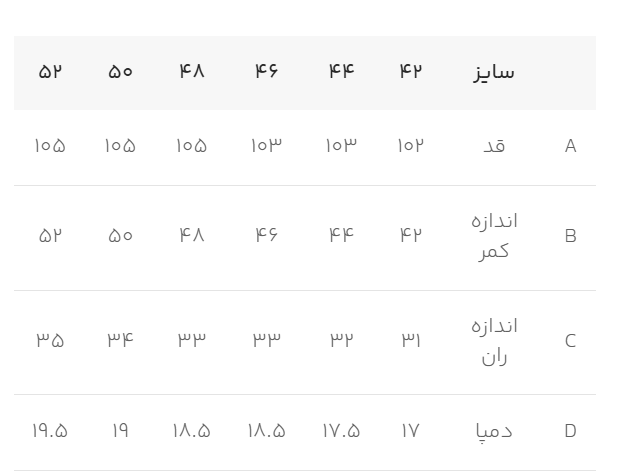Click thigh value ۳۱ in row C
Screen dimensions: 618x471
pos(410,340)
